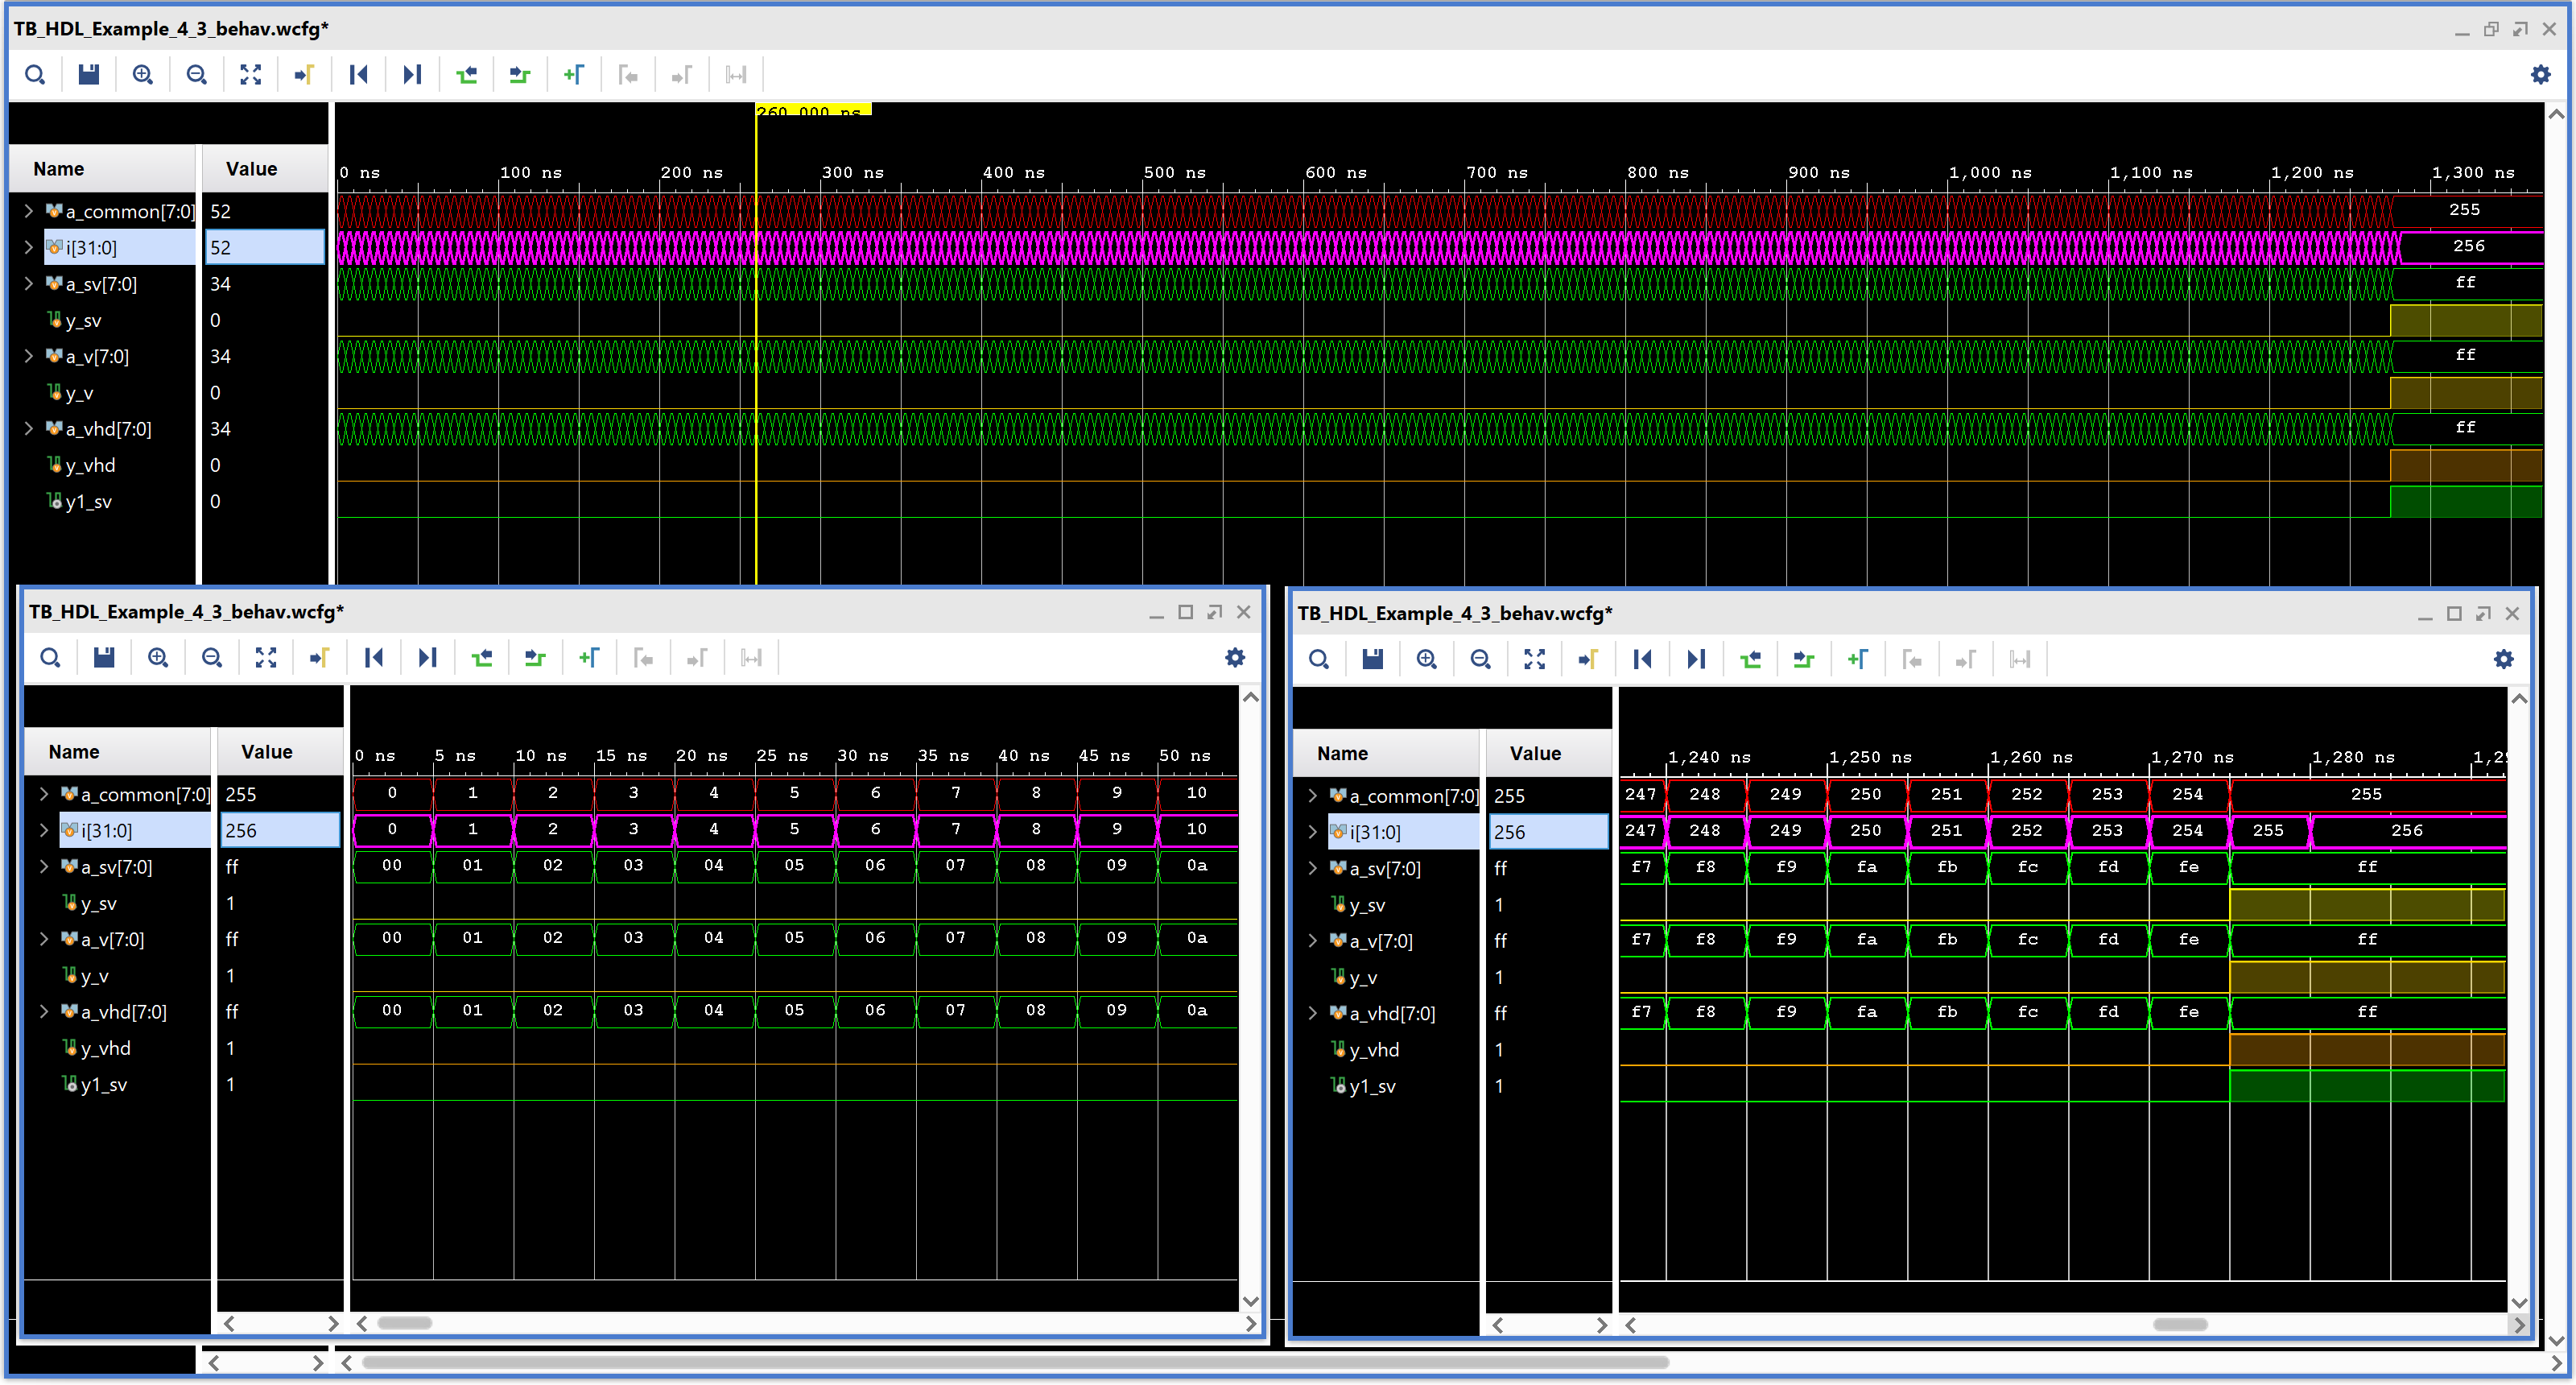Go to time zero in top toolbar
The height and width of the screenshot is (1385, 2576).
coord(358,75)
